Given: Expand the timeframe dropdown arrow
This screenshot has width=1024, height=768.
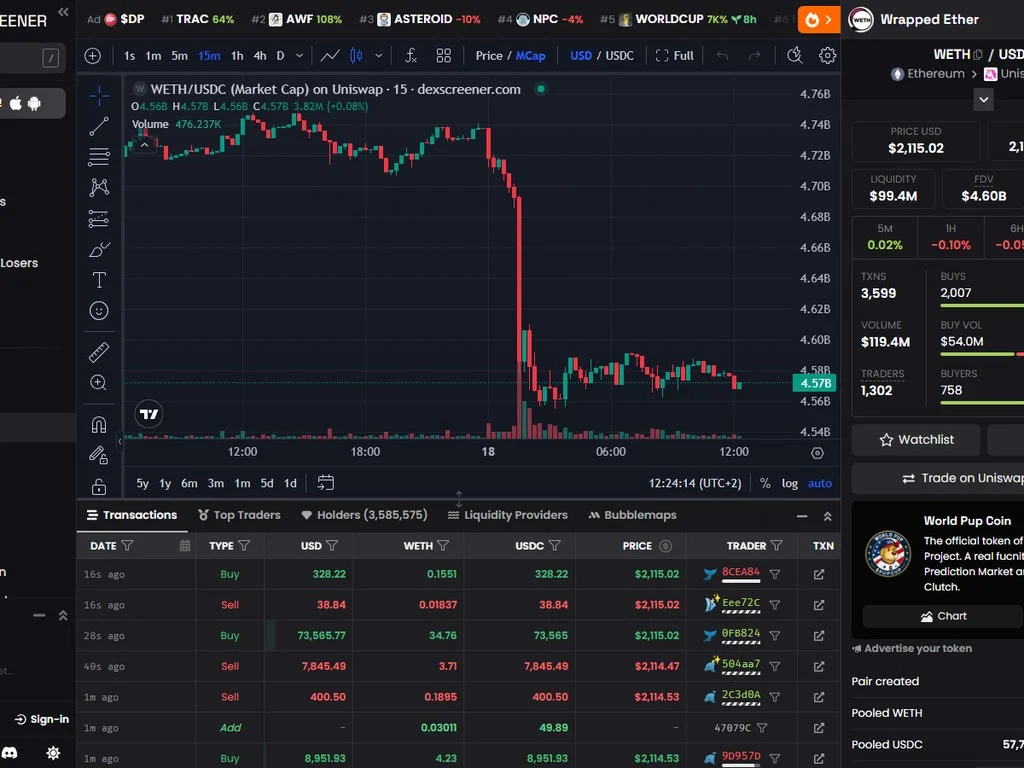Looking at the screenshot, I should [300, 56].
